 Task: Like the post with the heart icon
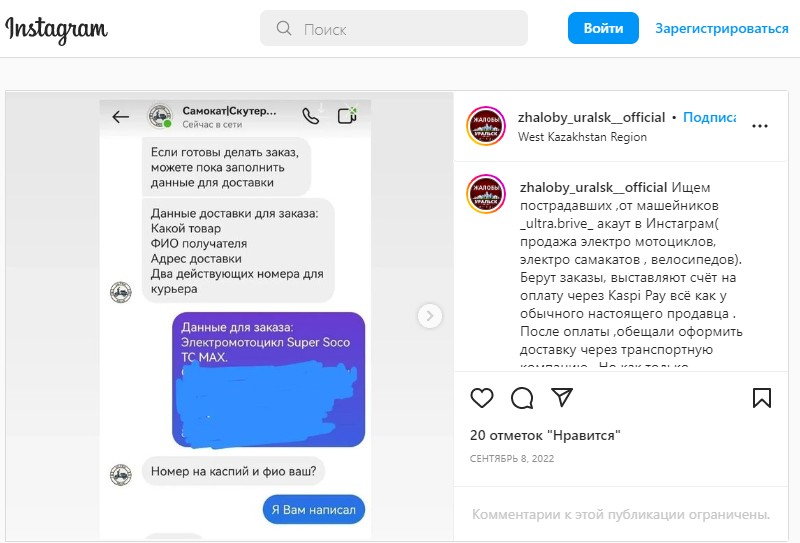482,398
